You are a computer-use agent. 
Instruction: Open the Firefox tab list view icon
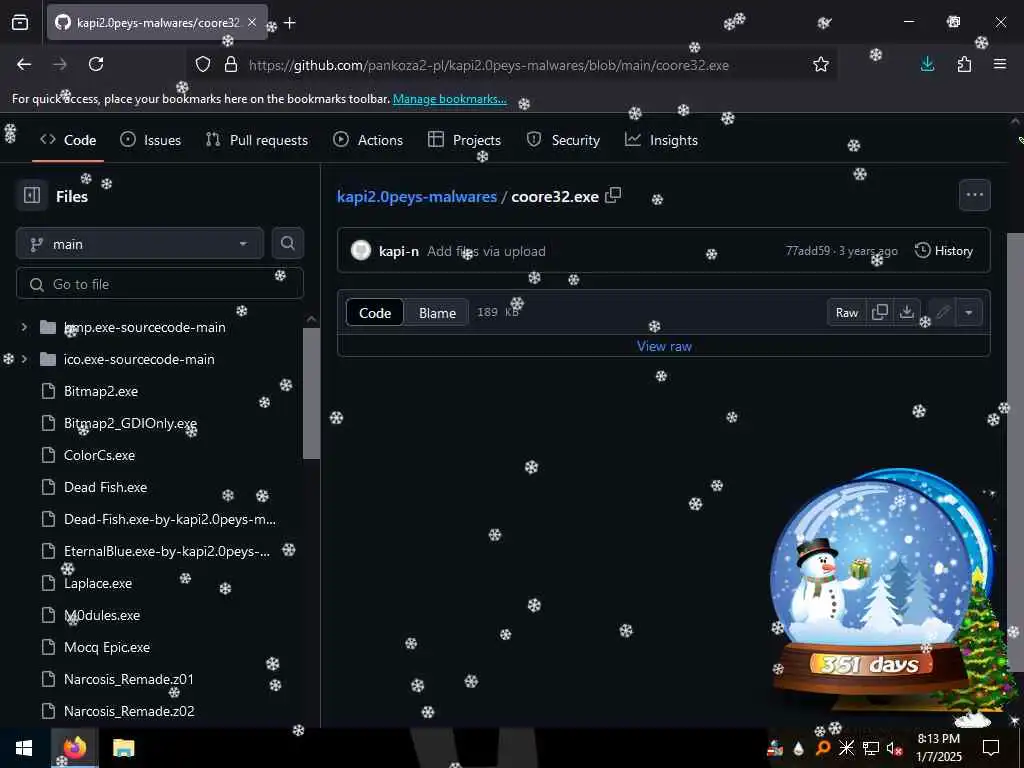coord(20,23)
